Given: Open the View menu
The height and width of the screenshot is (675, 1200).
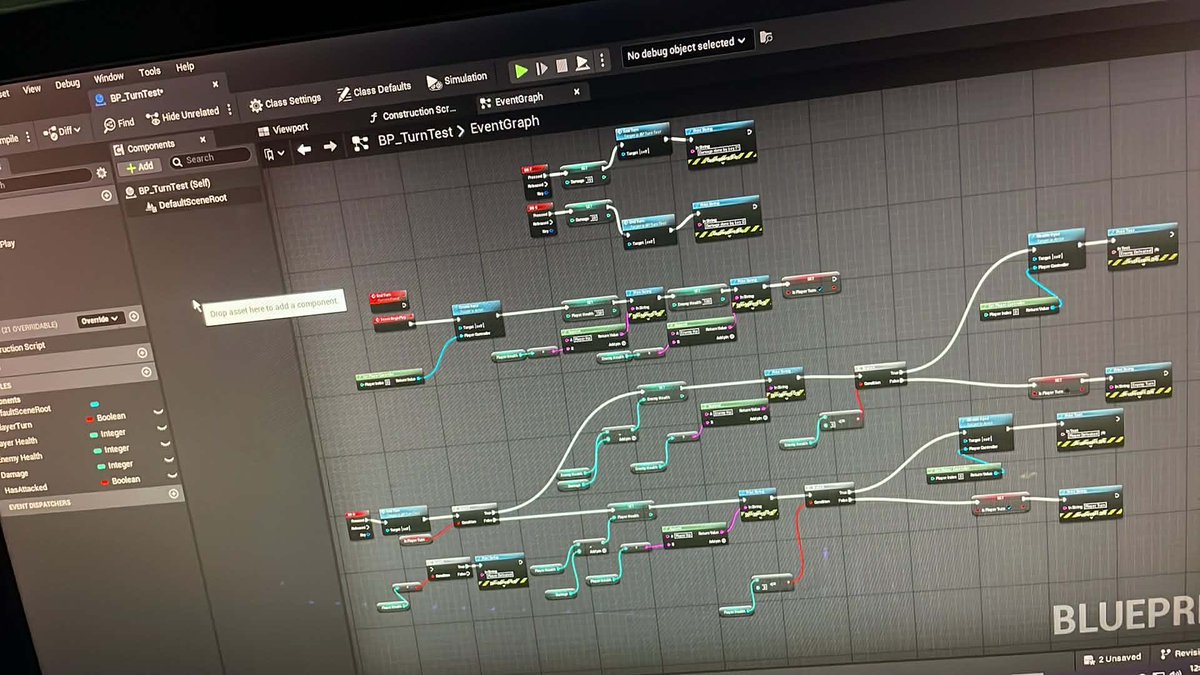Looking at the screenshot, I should 32,88.
